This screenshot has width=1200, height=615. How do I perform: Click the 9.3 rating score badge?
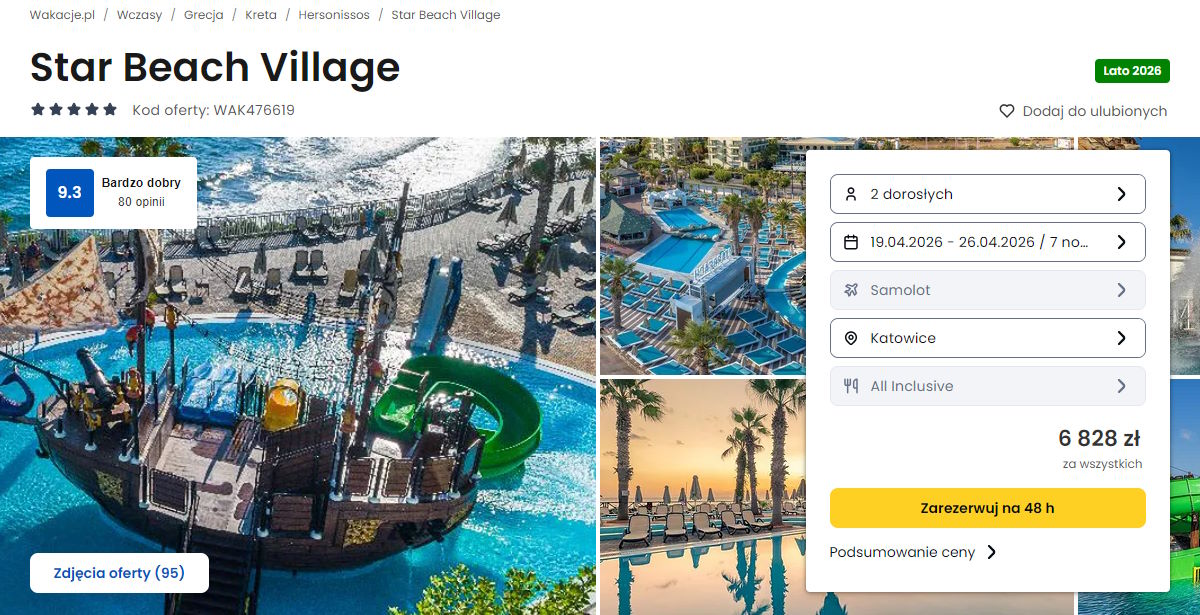(70, 193)
